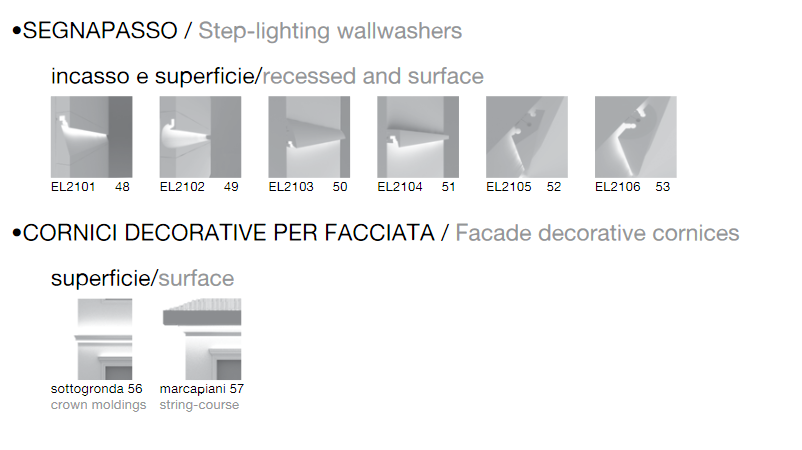Jump to page 49 reference
The height and width of the screenshot is (450, 802).
click(231, 187)
